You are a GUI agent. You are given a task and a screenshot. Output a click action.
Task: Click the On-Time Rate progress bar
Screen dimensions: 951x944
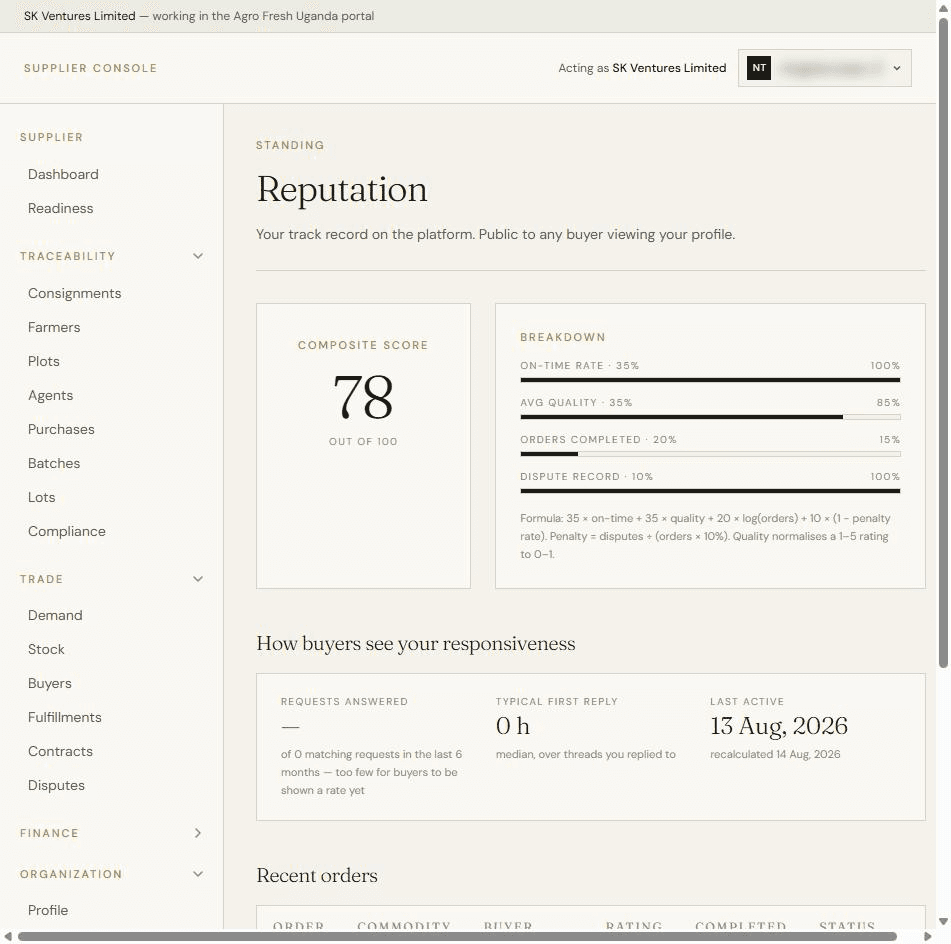(x=710, y=380)
